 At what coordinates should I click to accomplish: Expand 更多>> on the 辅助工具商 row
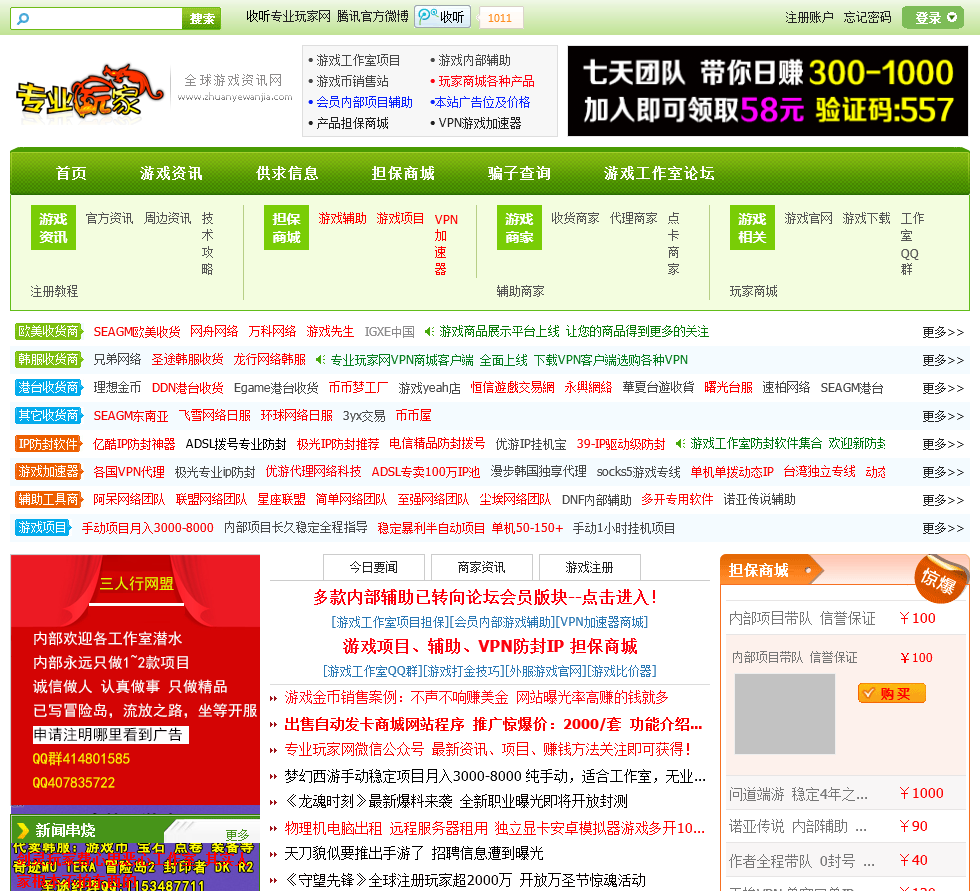click(x=942, y=500)
